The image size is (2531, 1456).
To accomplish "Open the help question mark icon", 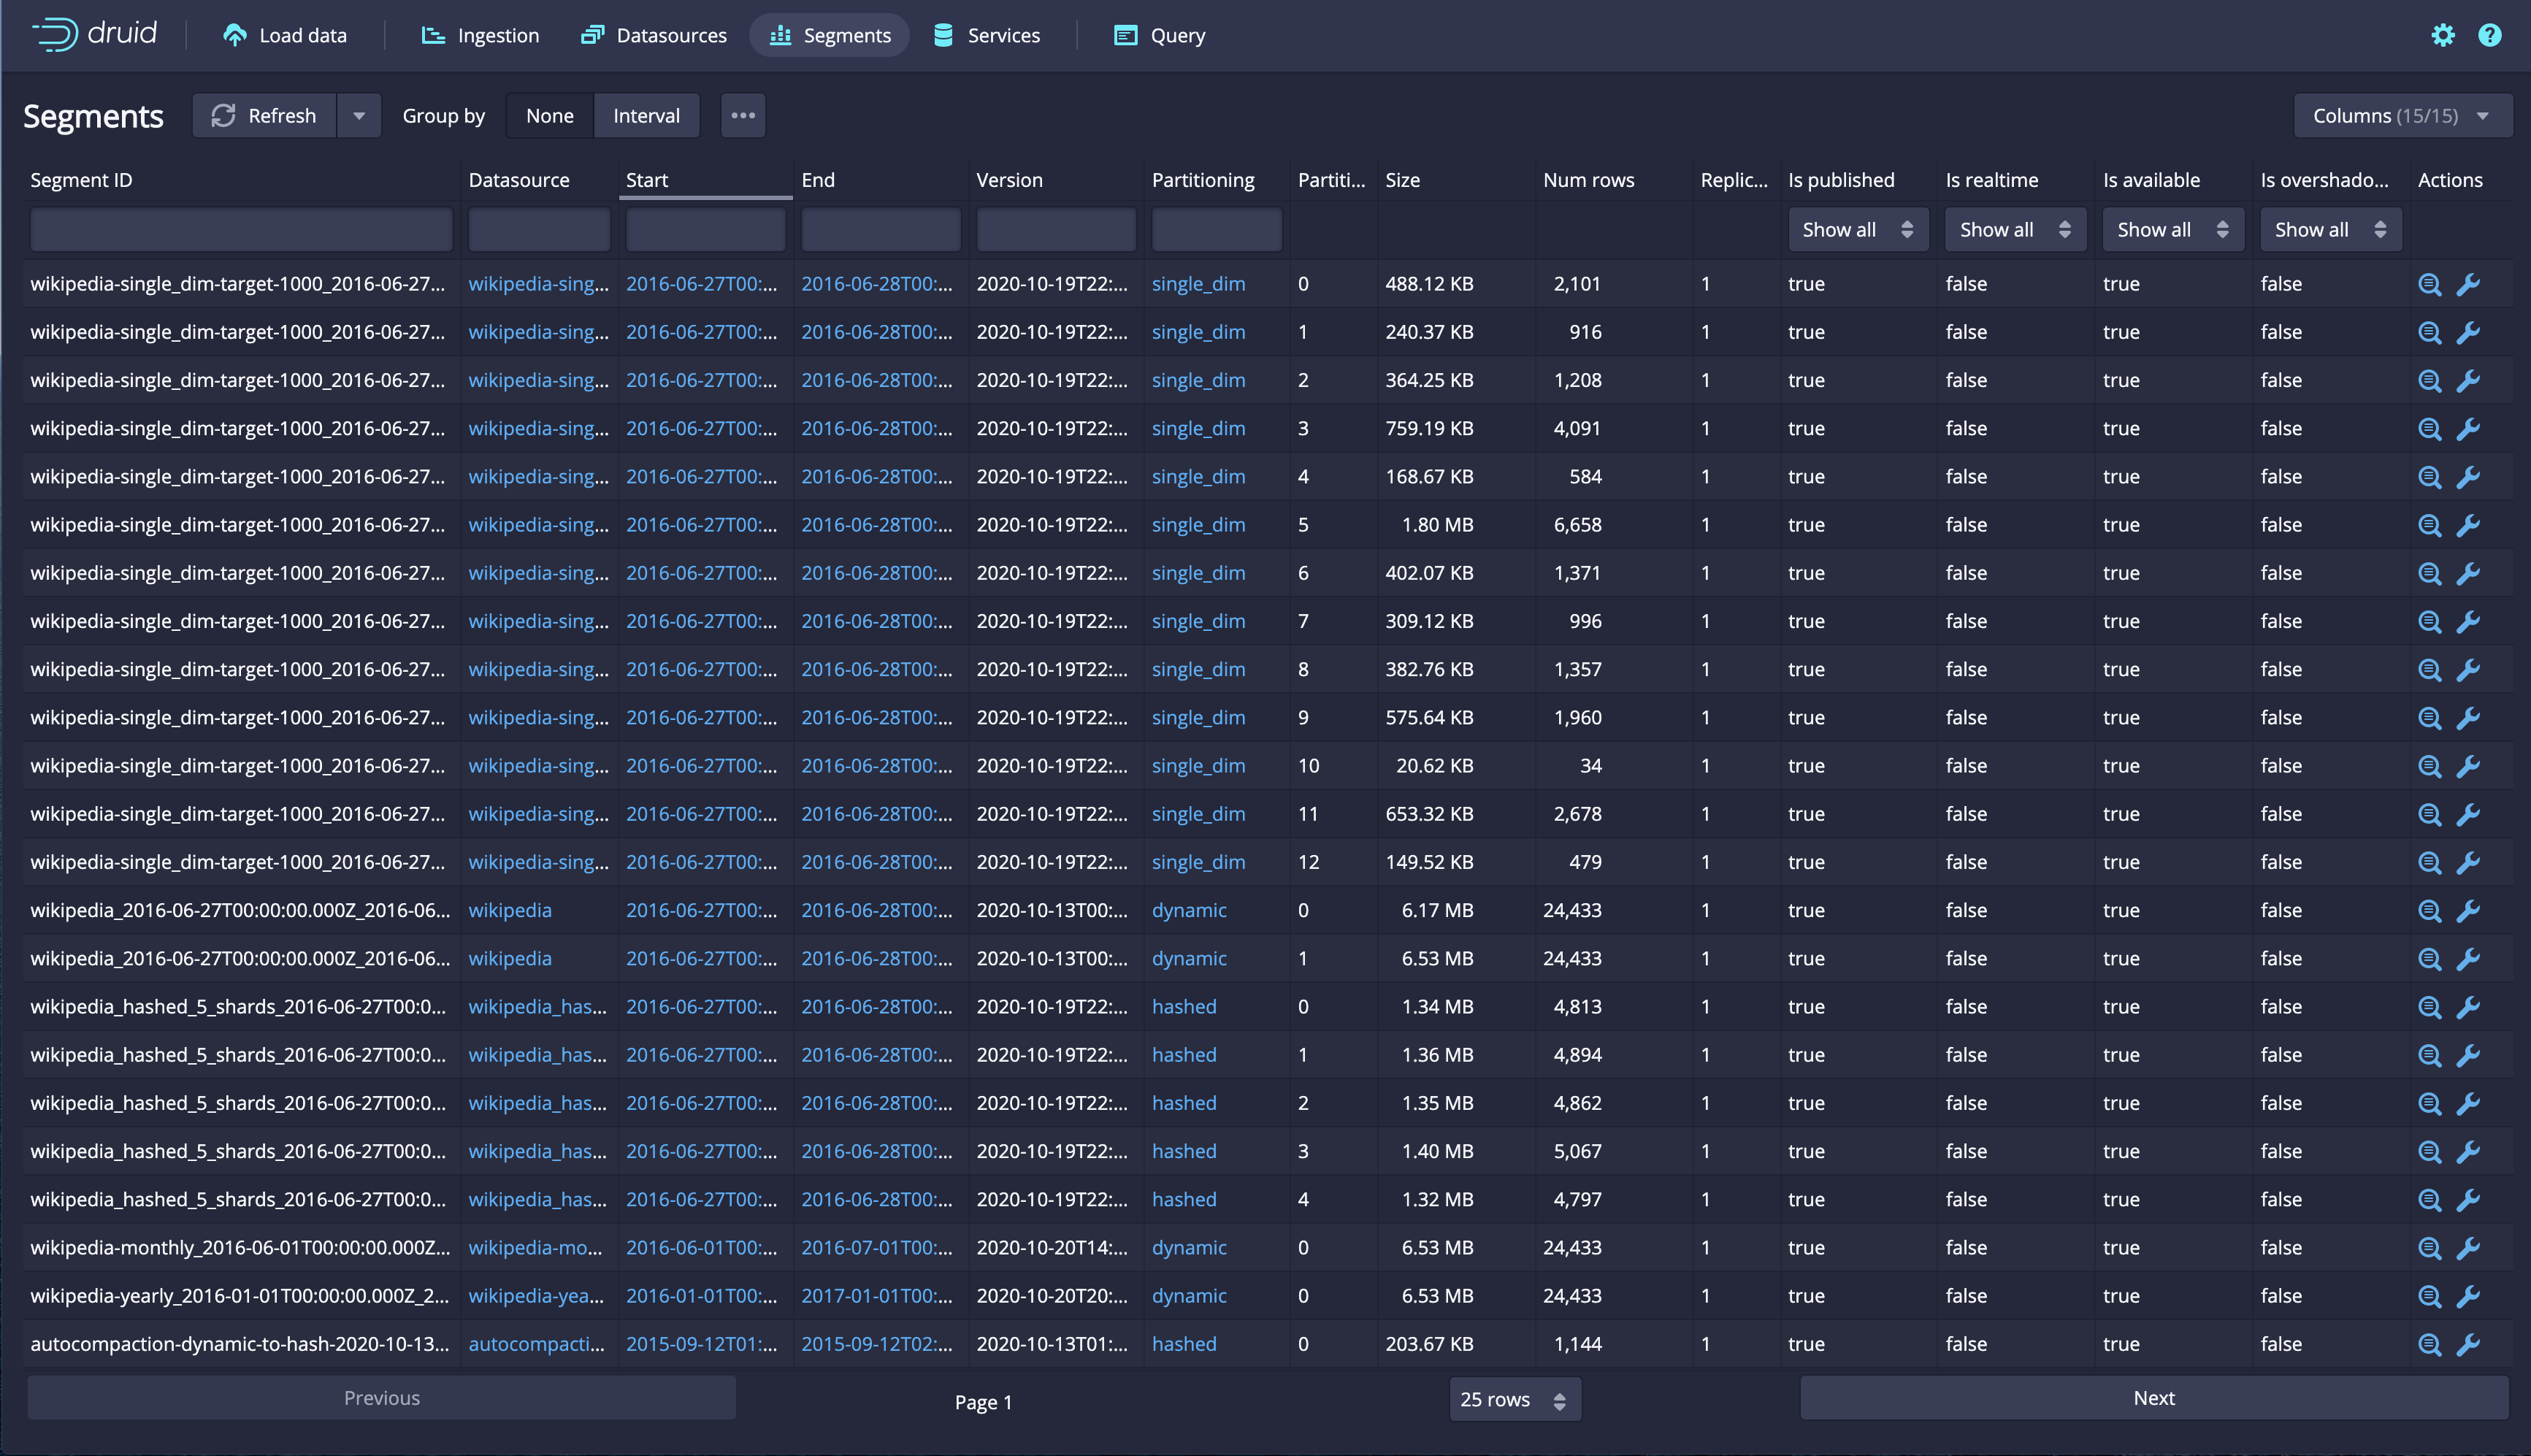I will [x=2489, y=36].
